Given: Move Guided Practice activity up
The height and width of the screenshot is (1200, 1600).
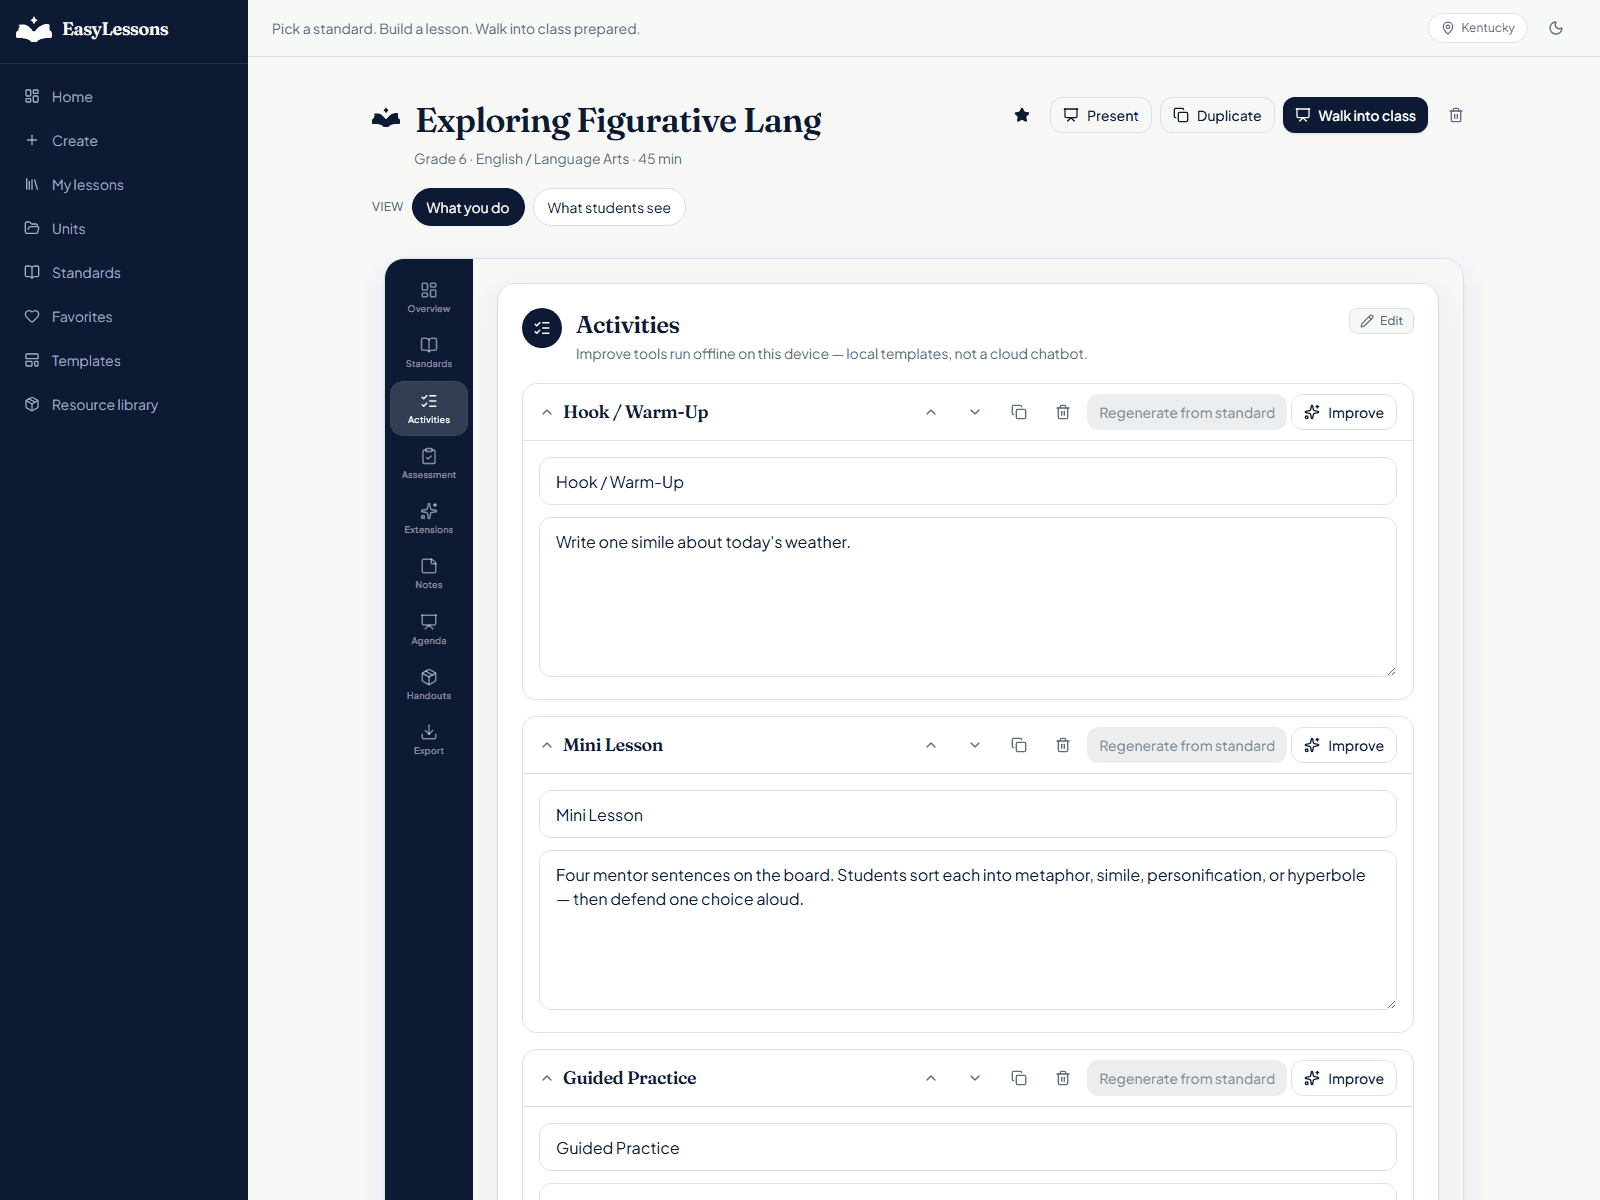Looking at the screenshot, I should pyautogui.click(x=931, y=1078).
